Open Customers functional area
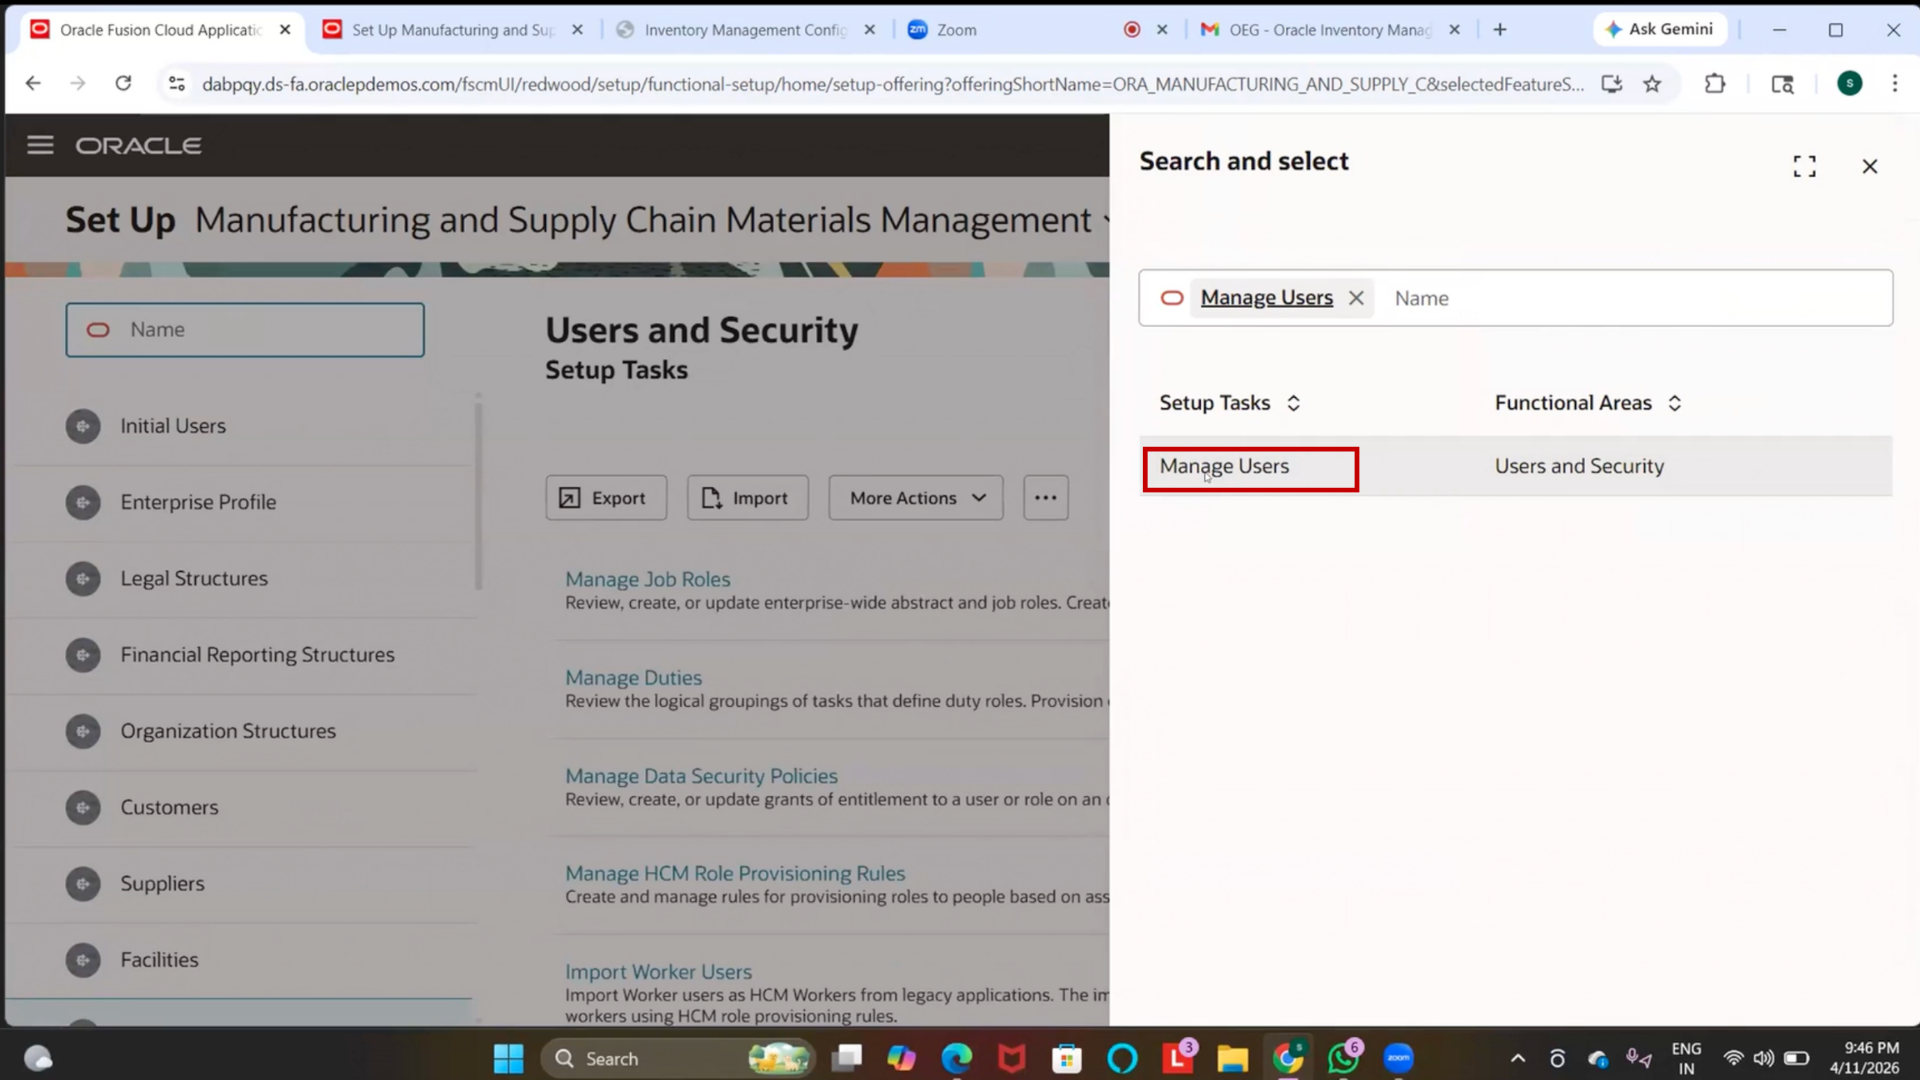Image resolution: width=1920 pixels, height=1080 pixels. point(169,807)
